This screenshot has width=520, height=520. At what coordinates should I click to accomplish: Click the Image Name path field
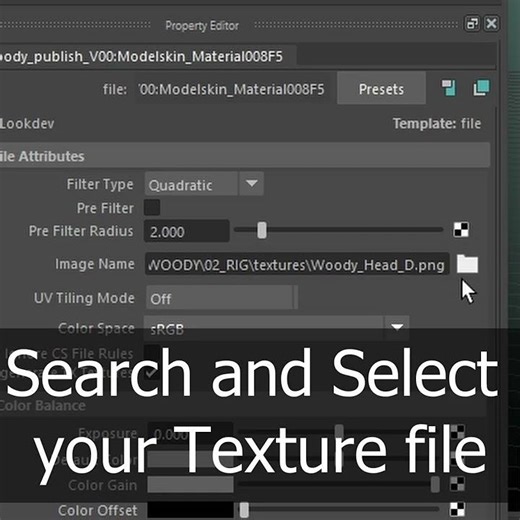click(x=297, y=264)
